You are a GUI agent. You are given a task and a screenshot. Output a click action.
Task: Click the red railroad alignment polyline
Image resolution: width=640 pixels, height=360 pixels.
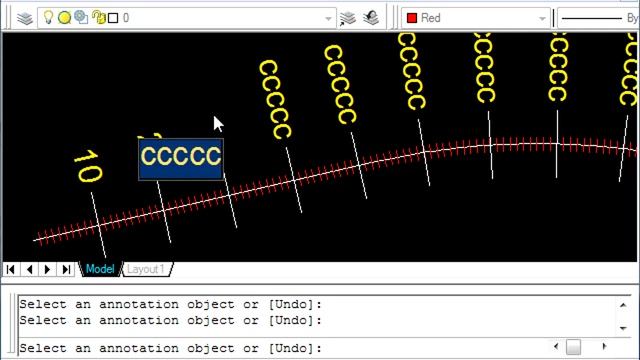[327, 173]
